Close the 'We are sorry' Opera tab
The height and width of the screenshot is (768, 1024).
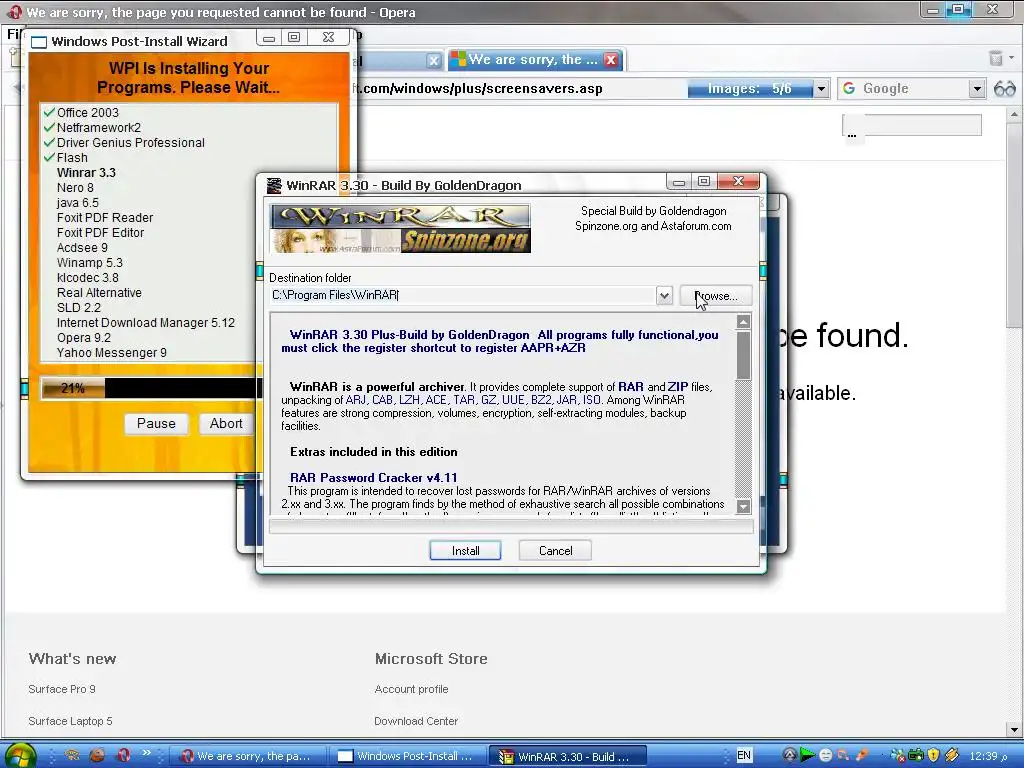pos(611,60)
